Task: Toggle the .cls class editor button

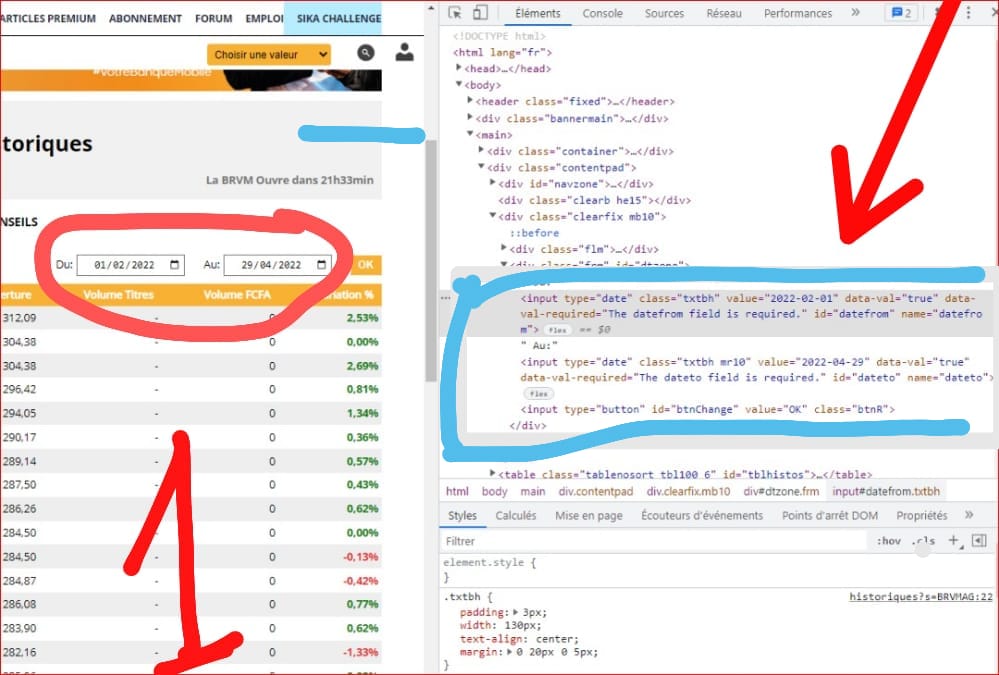Action: pyautogui.click(x=923, y=541)
